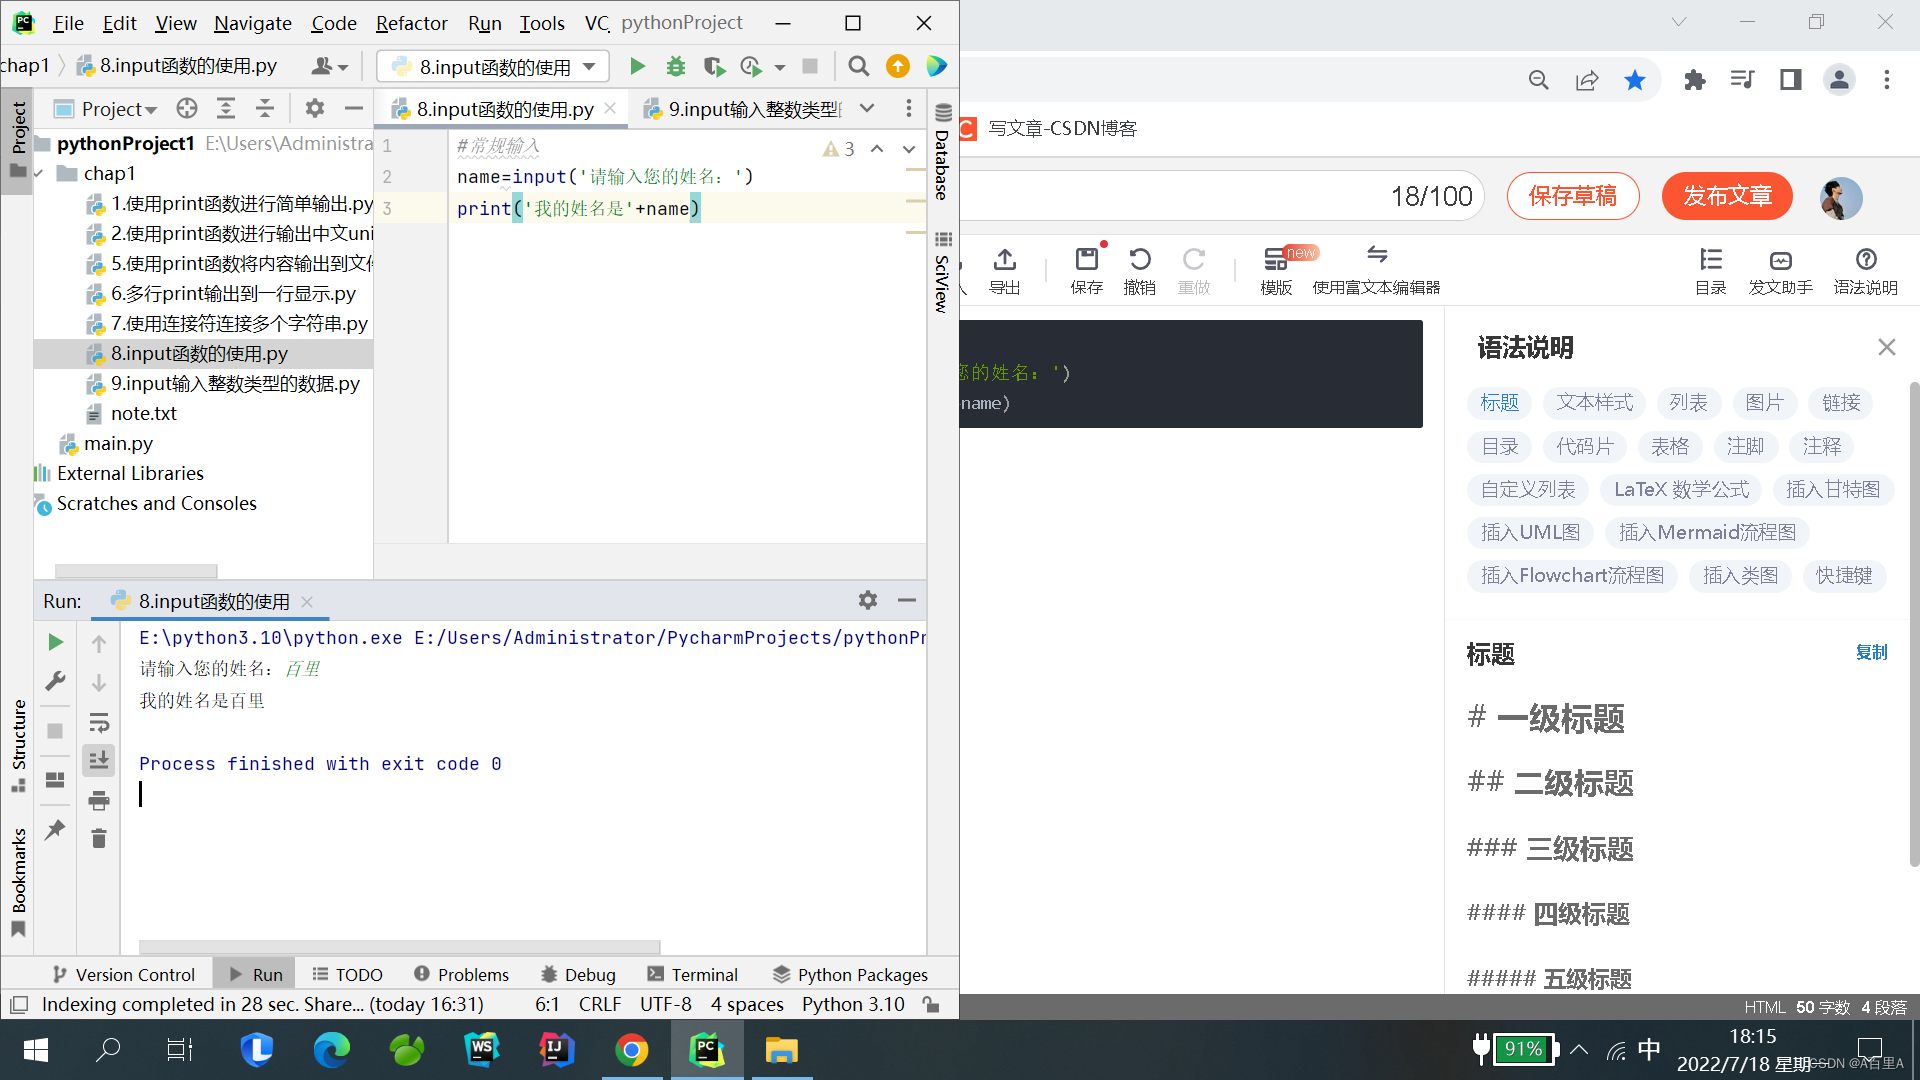This screenshot has width=1920, height=1080.
Task: Toggle soft-wrap in the Run console
Action: click(x=98, y=722)
